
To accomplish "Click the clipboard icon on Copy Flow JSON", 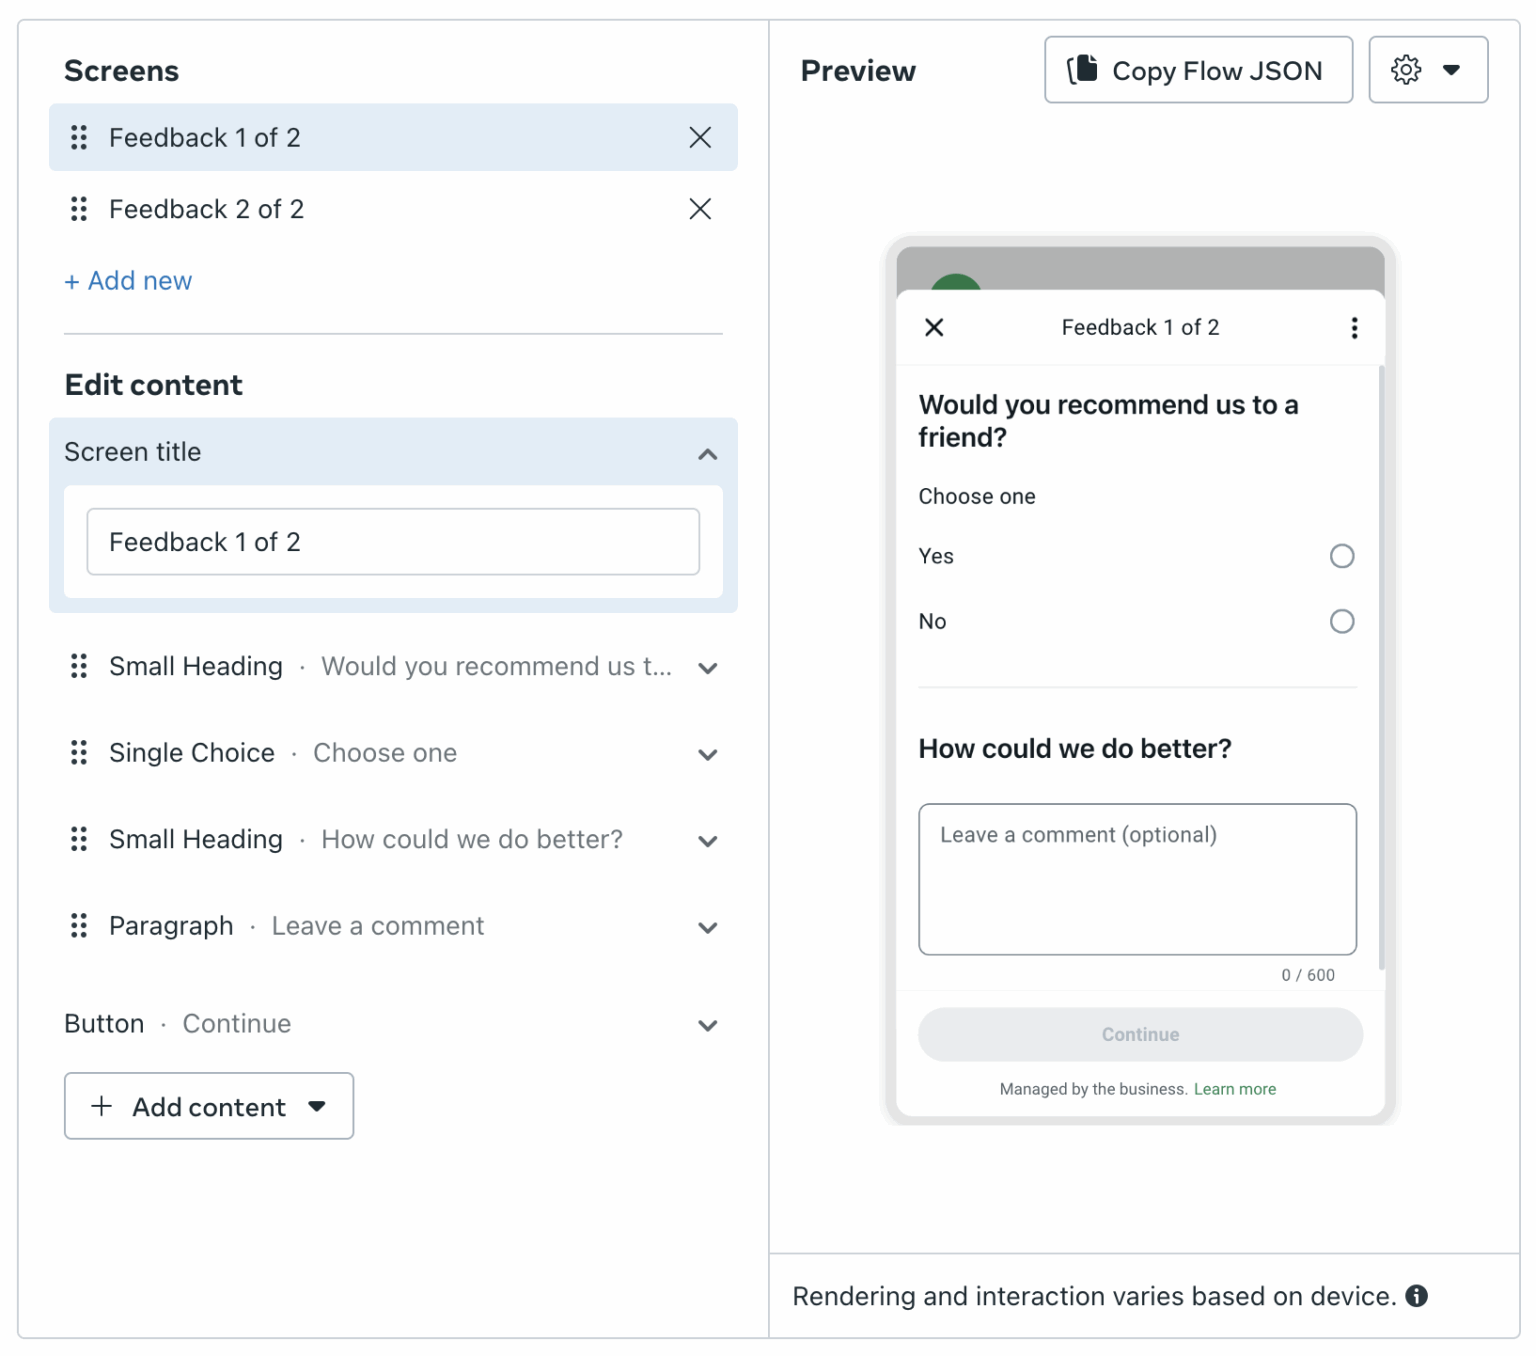I will click(1084, 69).
